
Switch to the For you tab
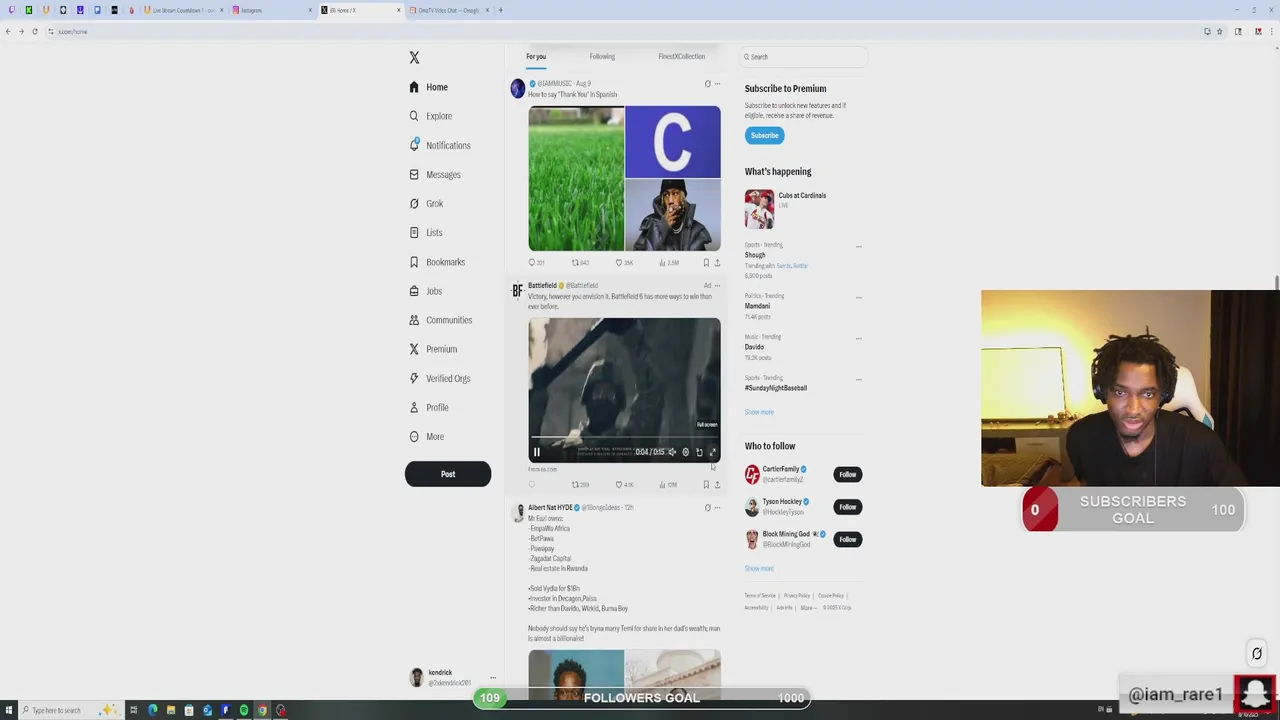(x=536, y=57)
